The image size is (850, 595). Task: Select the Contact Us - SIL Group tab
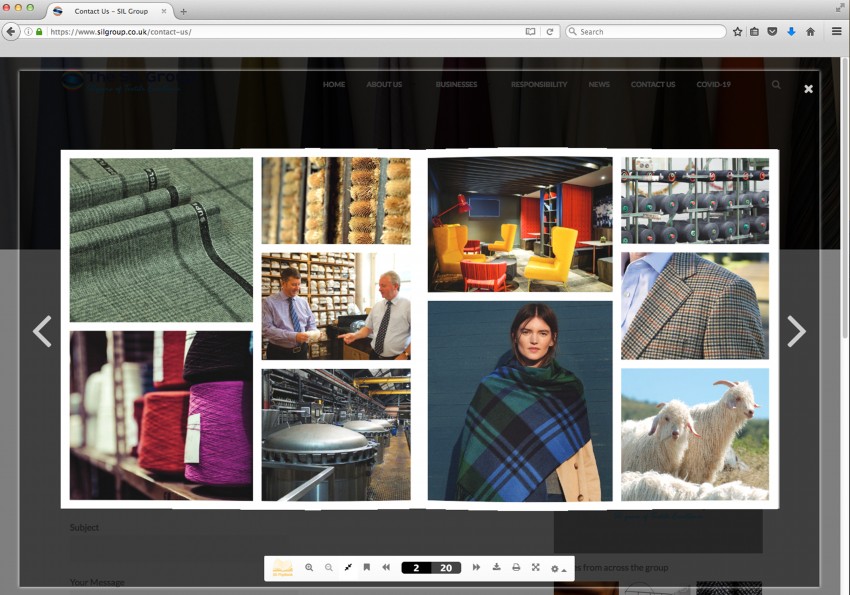pos(111,11)
